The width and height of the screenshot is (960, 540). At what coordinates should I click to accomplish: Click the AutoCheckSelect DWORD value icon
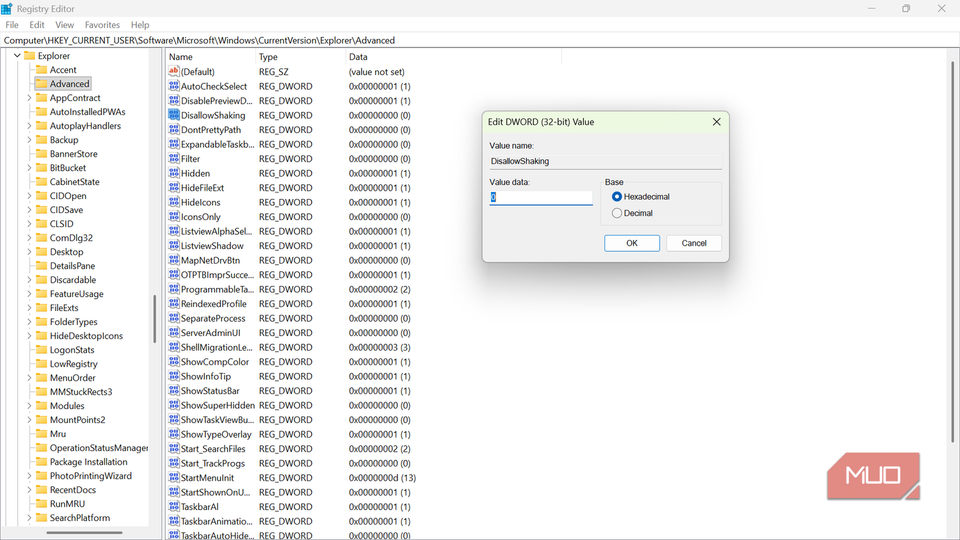[174, 86]
